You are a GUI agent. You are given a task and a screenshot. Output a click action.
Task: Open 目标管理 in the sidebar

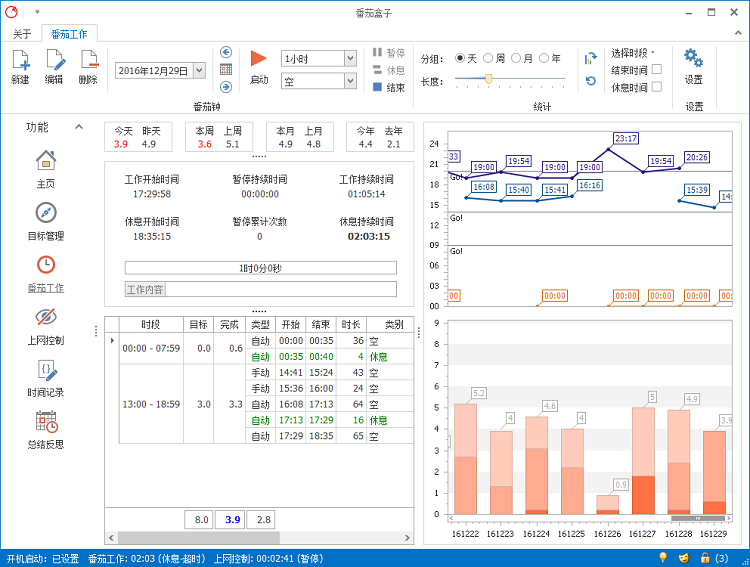[x=46, y=221]
